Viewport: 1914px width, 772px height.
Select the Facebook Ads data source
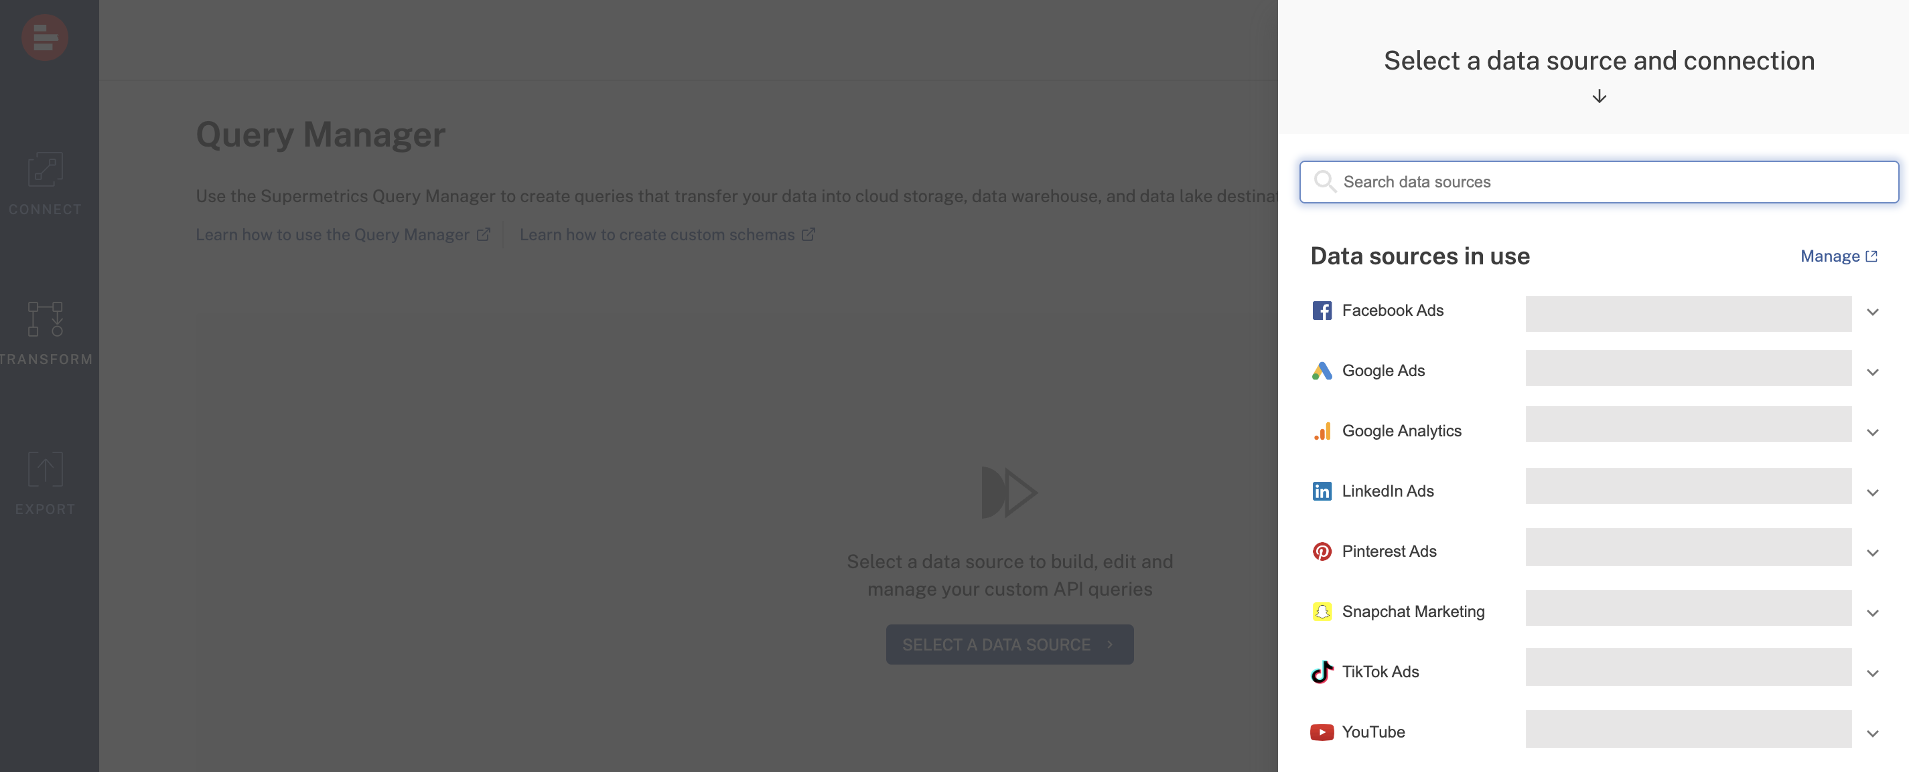click(1392, 311)
